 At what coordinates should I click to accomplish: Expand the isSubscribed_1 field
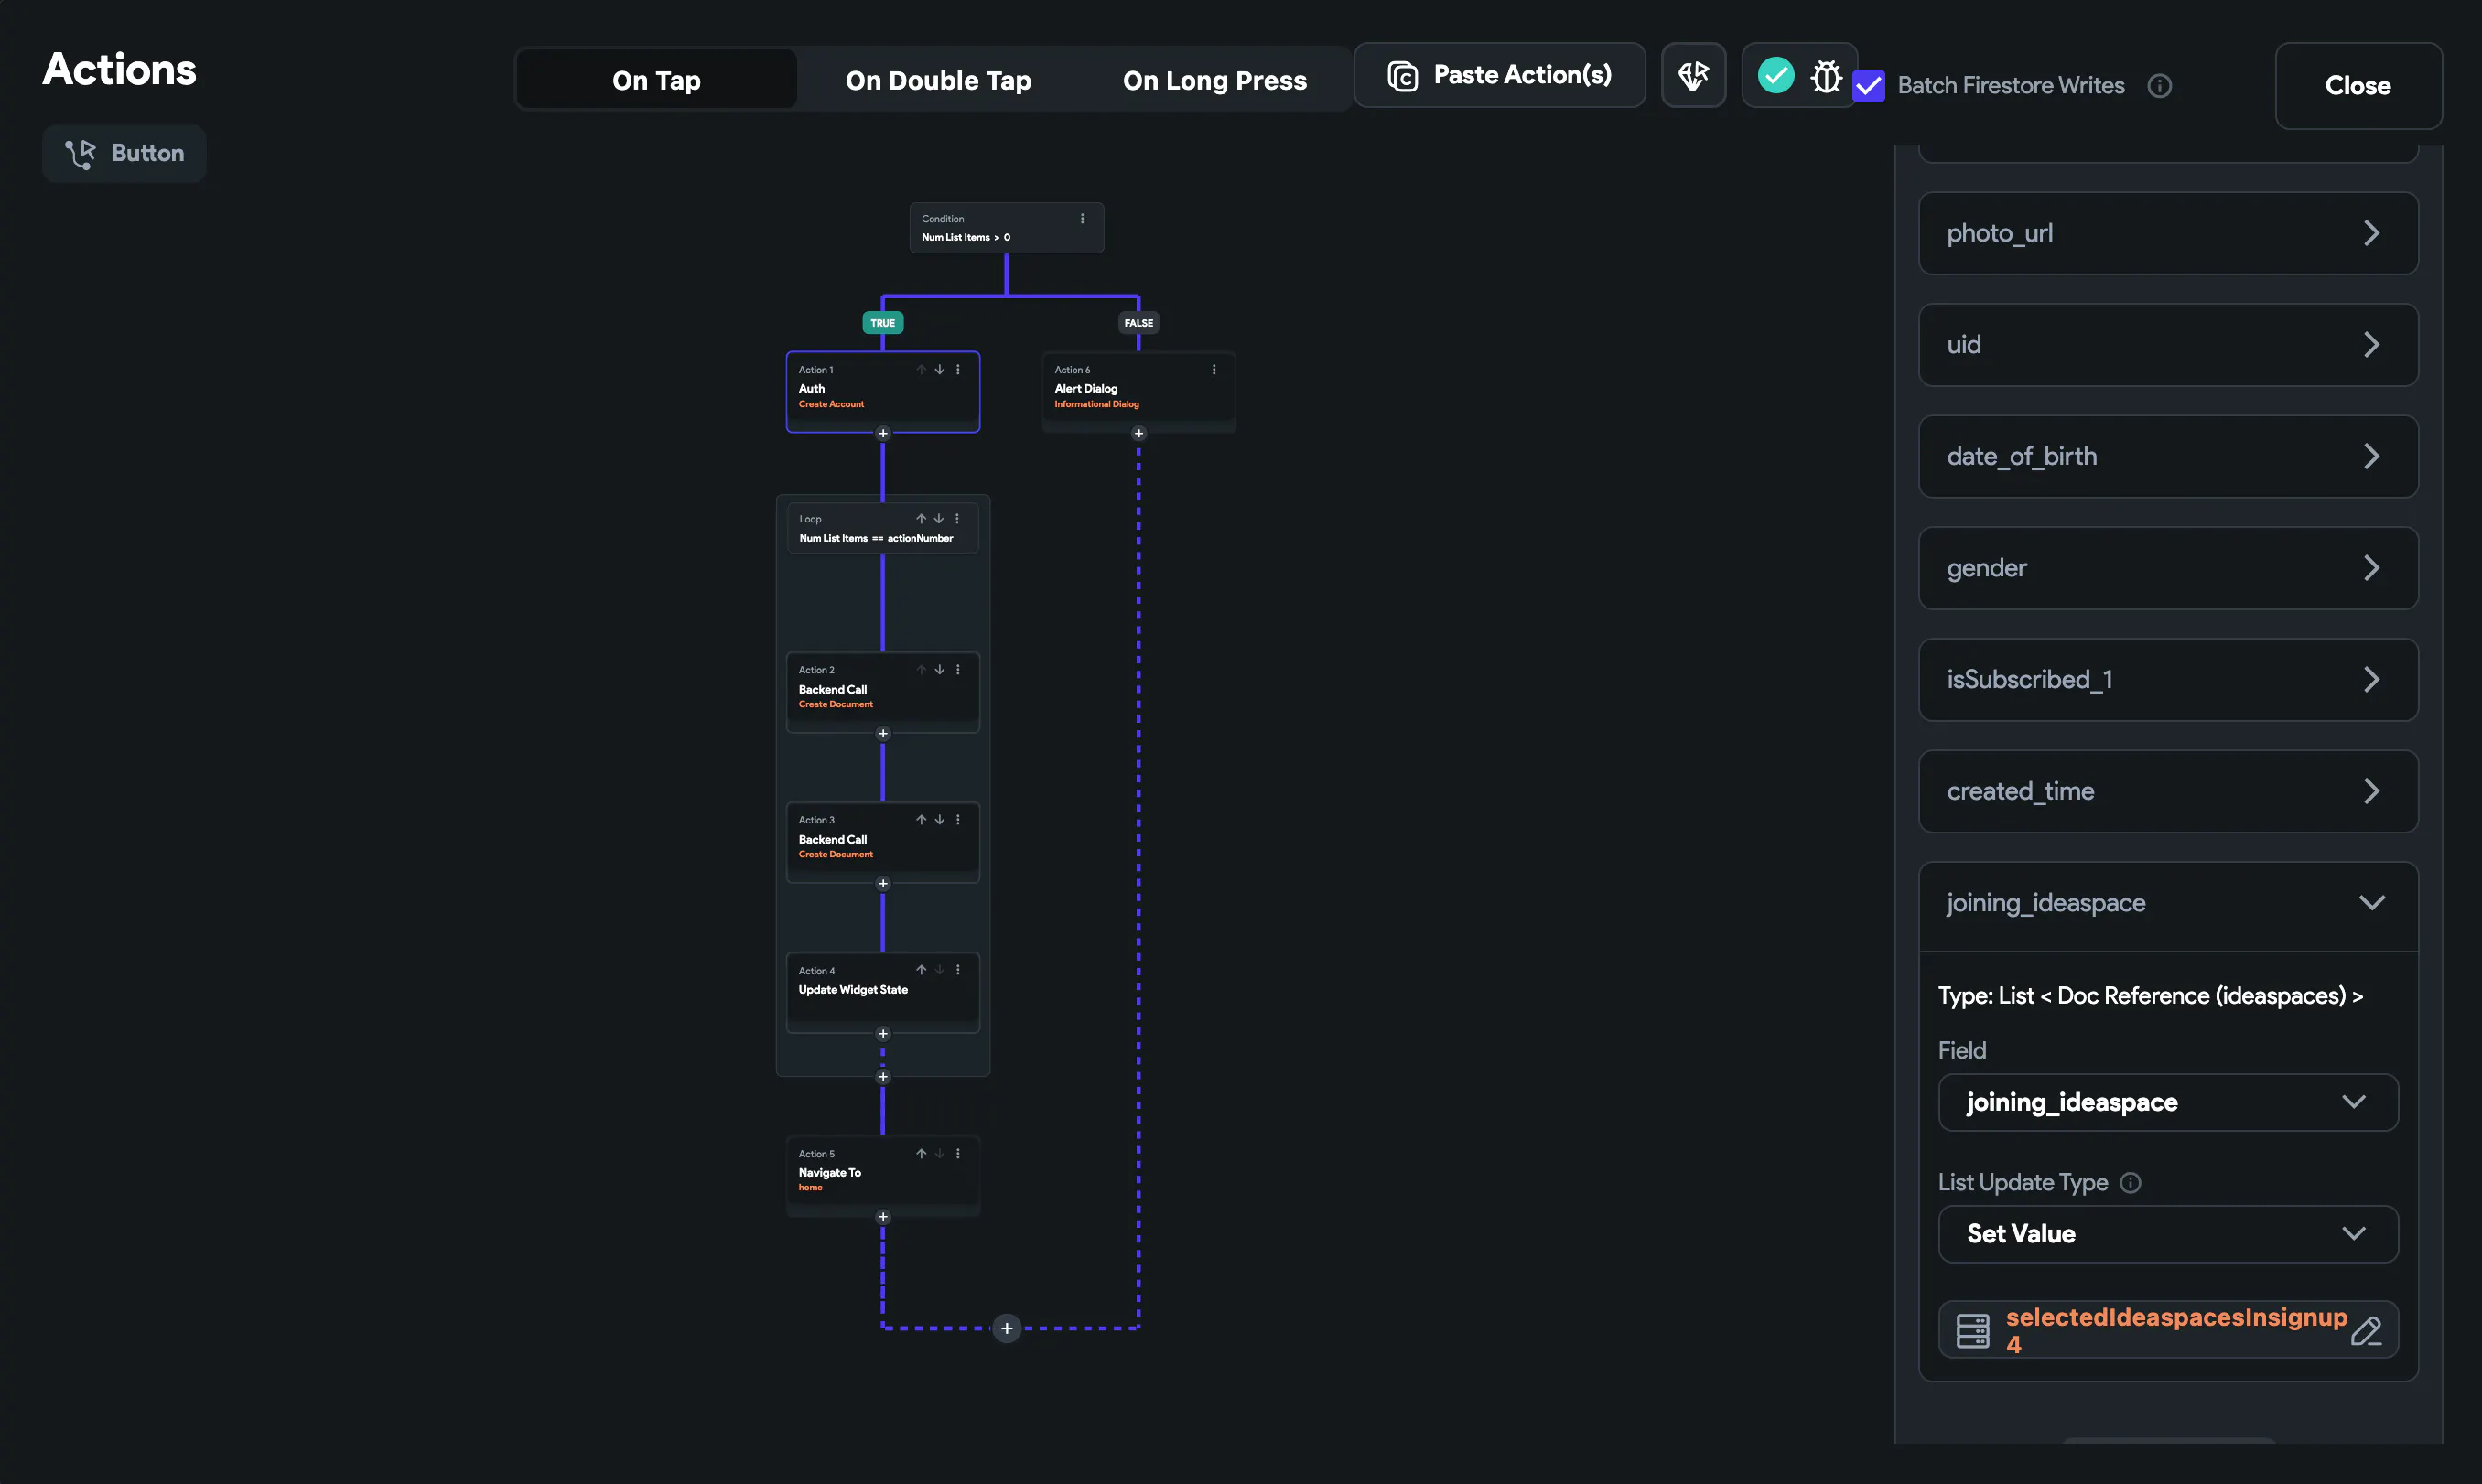point(2168,680)
